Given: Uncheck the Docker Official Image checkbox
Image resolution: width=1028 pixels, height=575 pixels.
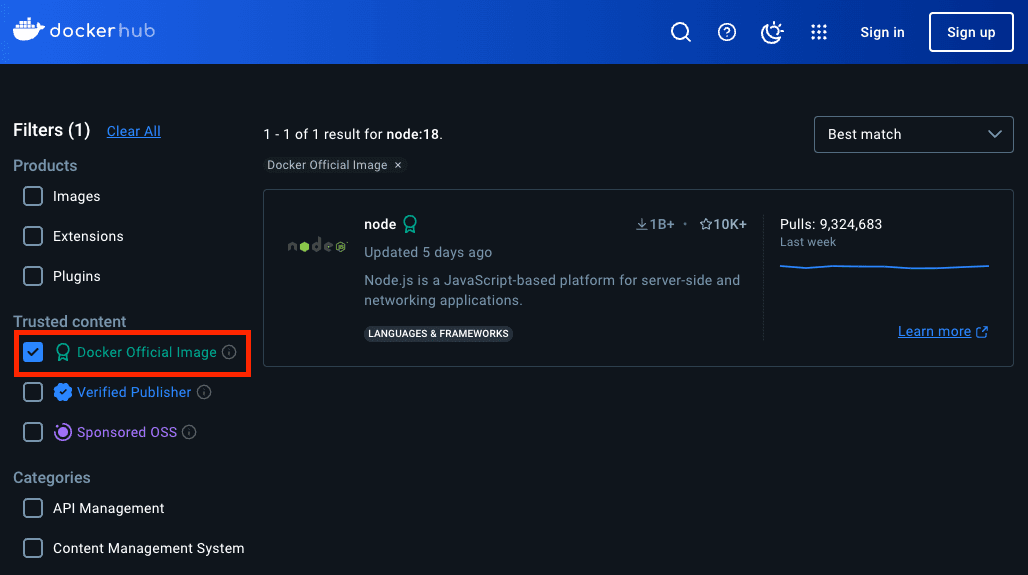Looking at the screenshot, I should (x=33, y=352).
